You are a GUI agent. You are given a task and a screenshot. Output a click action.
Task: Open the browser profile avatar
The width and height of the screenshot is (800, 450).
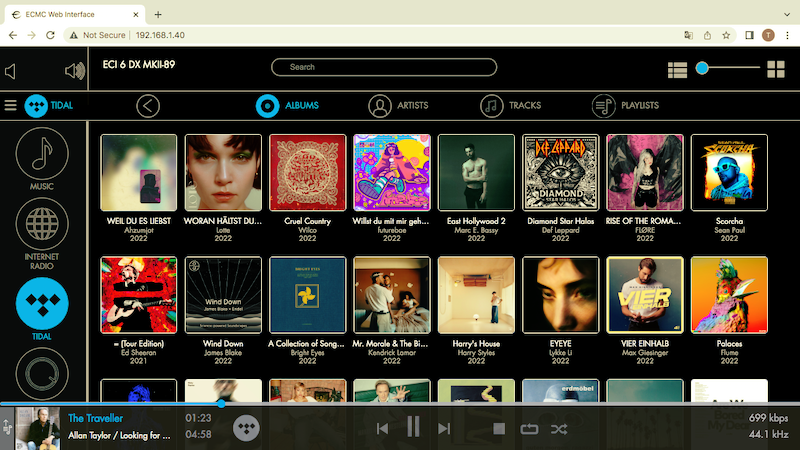point(768,35)
